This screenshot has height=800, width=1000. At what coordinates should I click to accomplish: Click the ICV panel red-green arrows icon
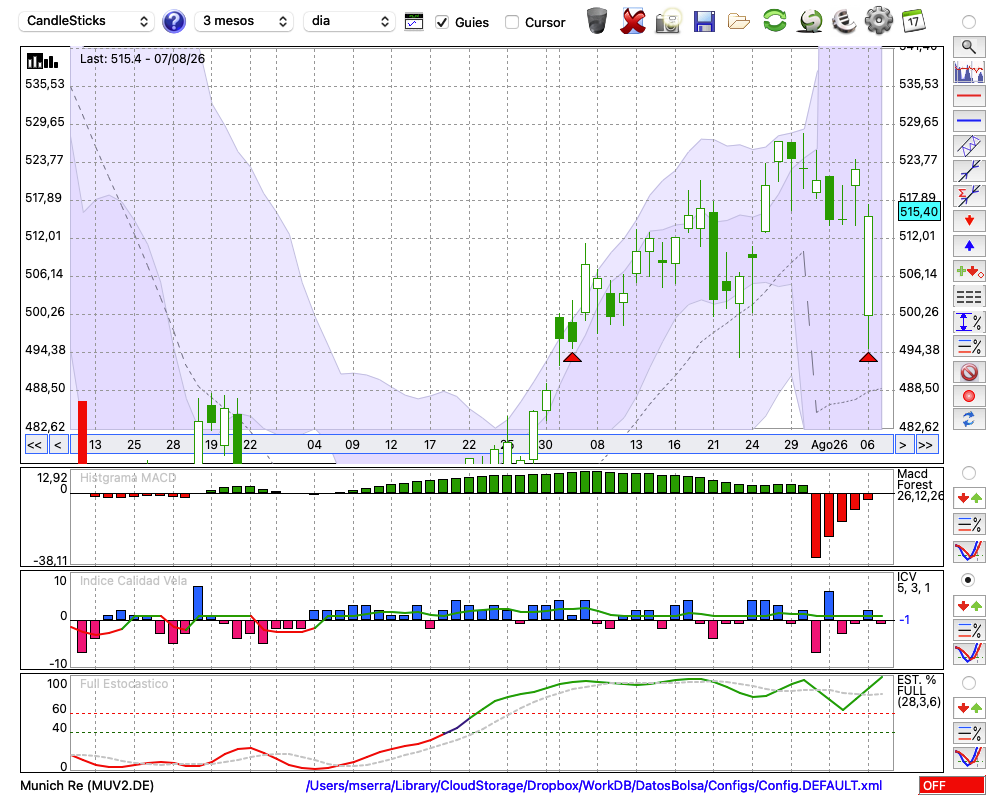(x=969, y=605)
